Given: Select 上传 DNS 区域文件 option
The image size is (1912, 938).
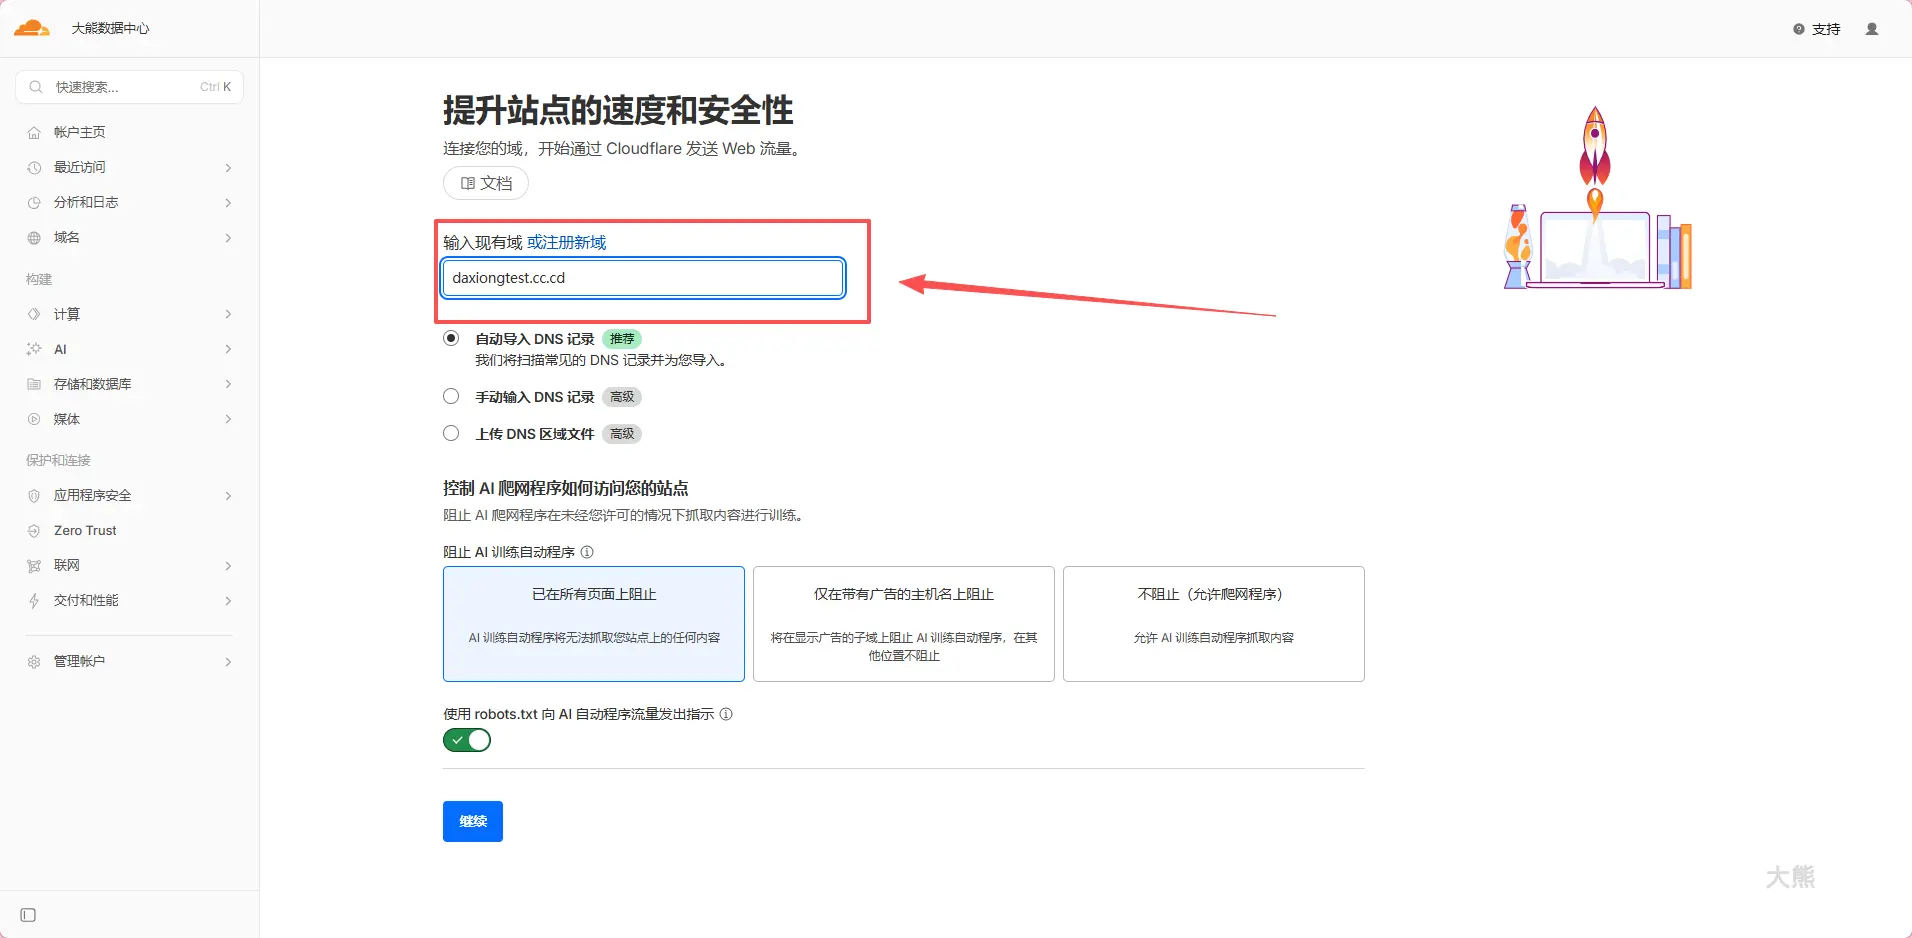Looking at the screenshot, I should coord(450,433).
